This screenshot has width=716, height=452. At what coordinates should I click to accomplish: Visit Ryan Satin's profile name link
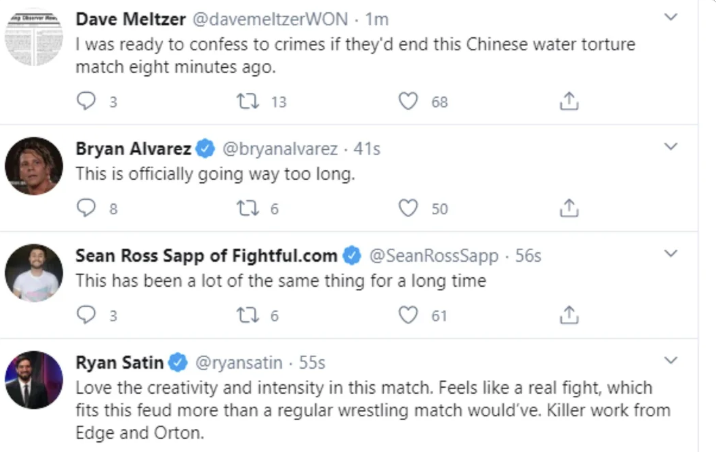(120, 362)
